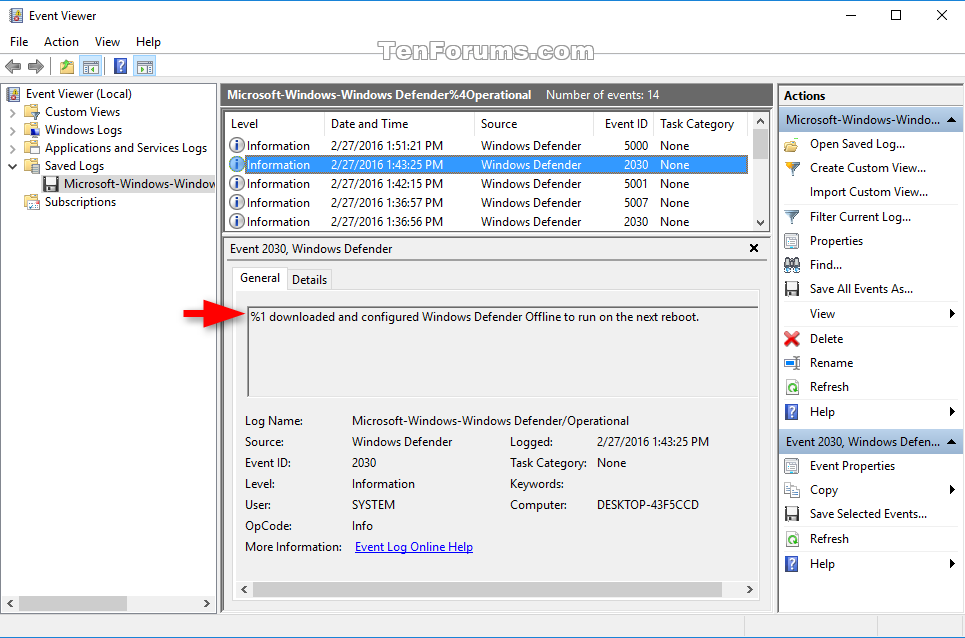Image resolution: width=965 pixels, height=638 pixels.
Task: Select the 1:36:56 PM event 2030 row
Action: coord(486,222)
